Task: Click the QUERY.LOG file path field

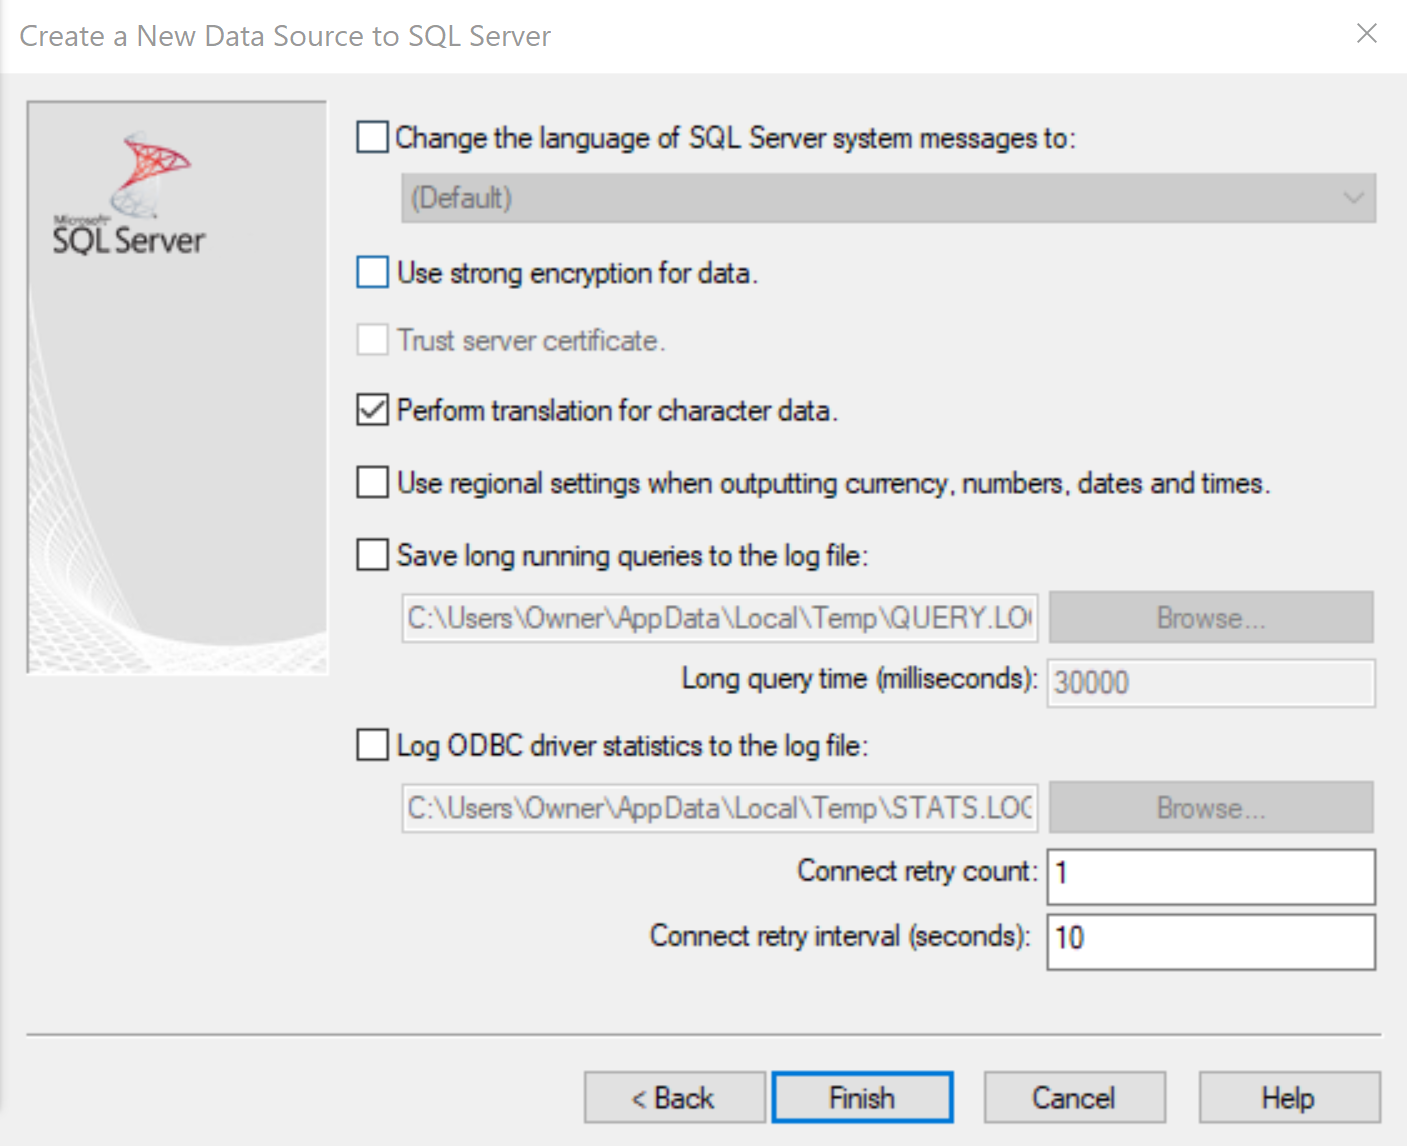Action: pyautogui.click(x=718, y=617)
